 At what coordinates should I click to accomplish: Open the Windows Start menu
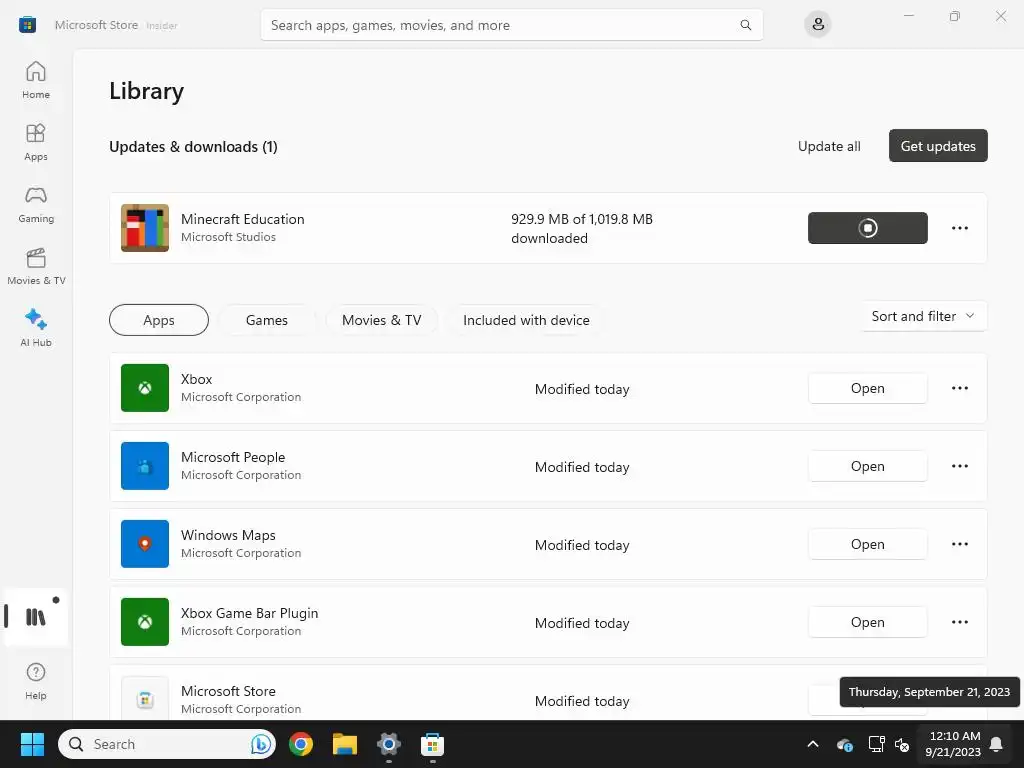click(32, 744)
